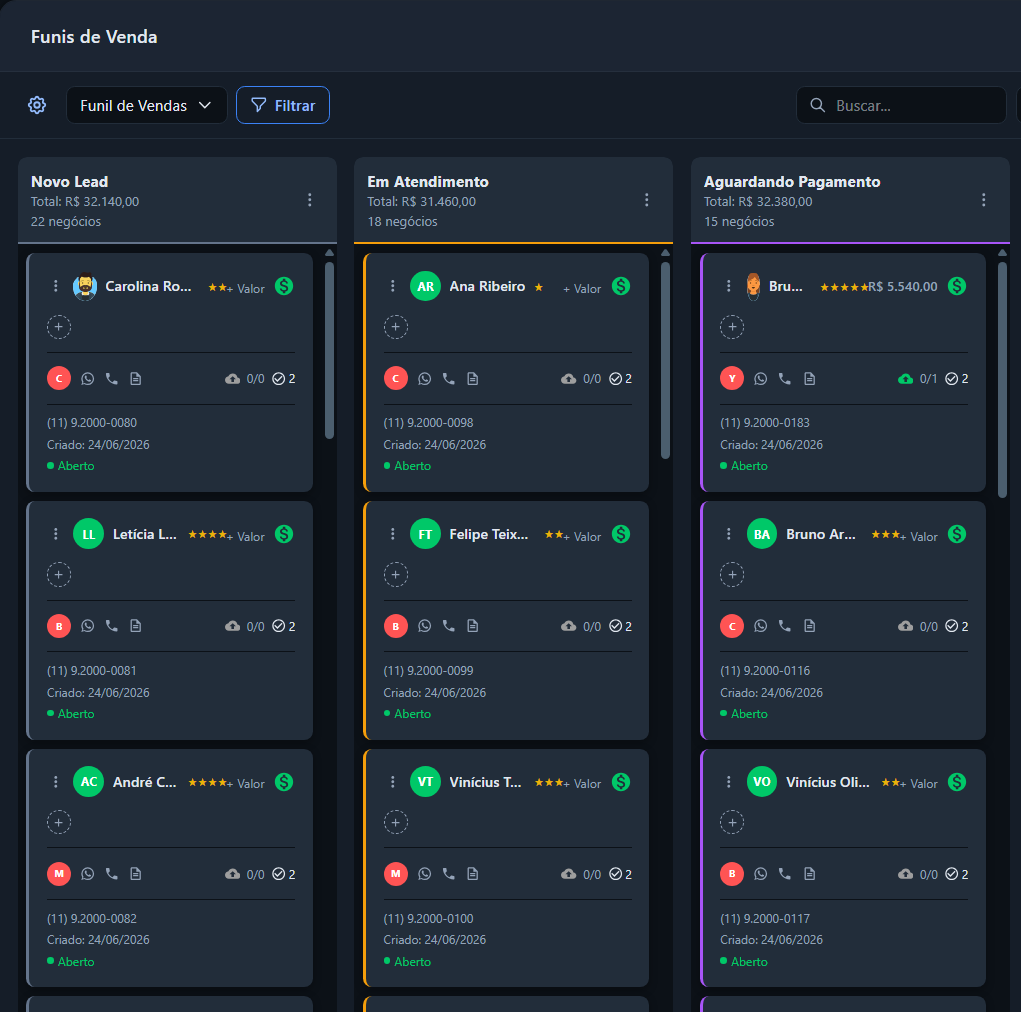Screen dimensions: 1021x1012
Task: Call phone icon on Ana Ribeiro card
Action: (x=449, y=378)
